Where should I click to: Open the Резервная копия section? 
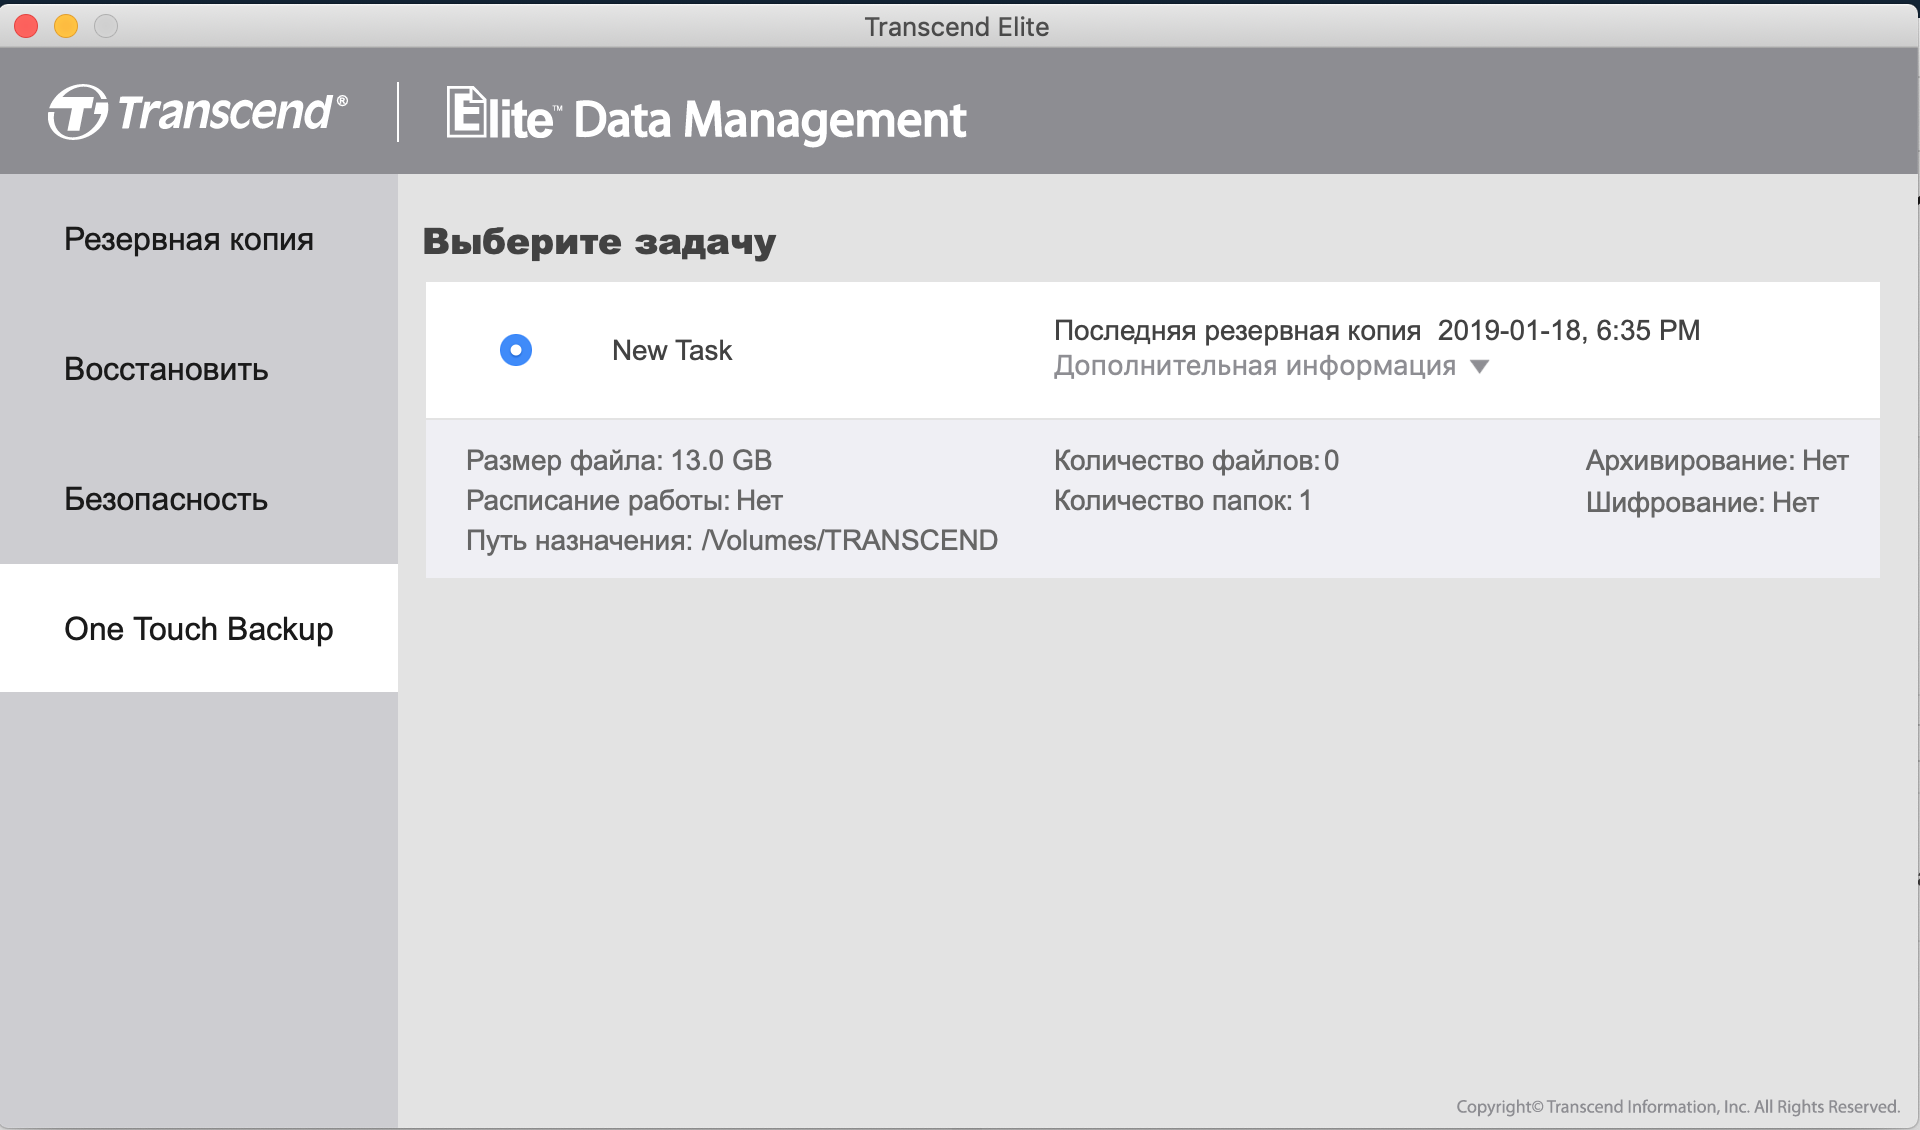click(x=189, y=239)
